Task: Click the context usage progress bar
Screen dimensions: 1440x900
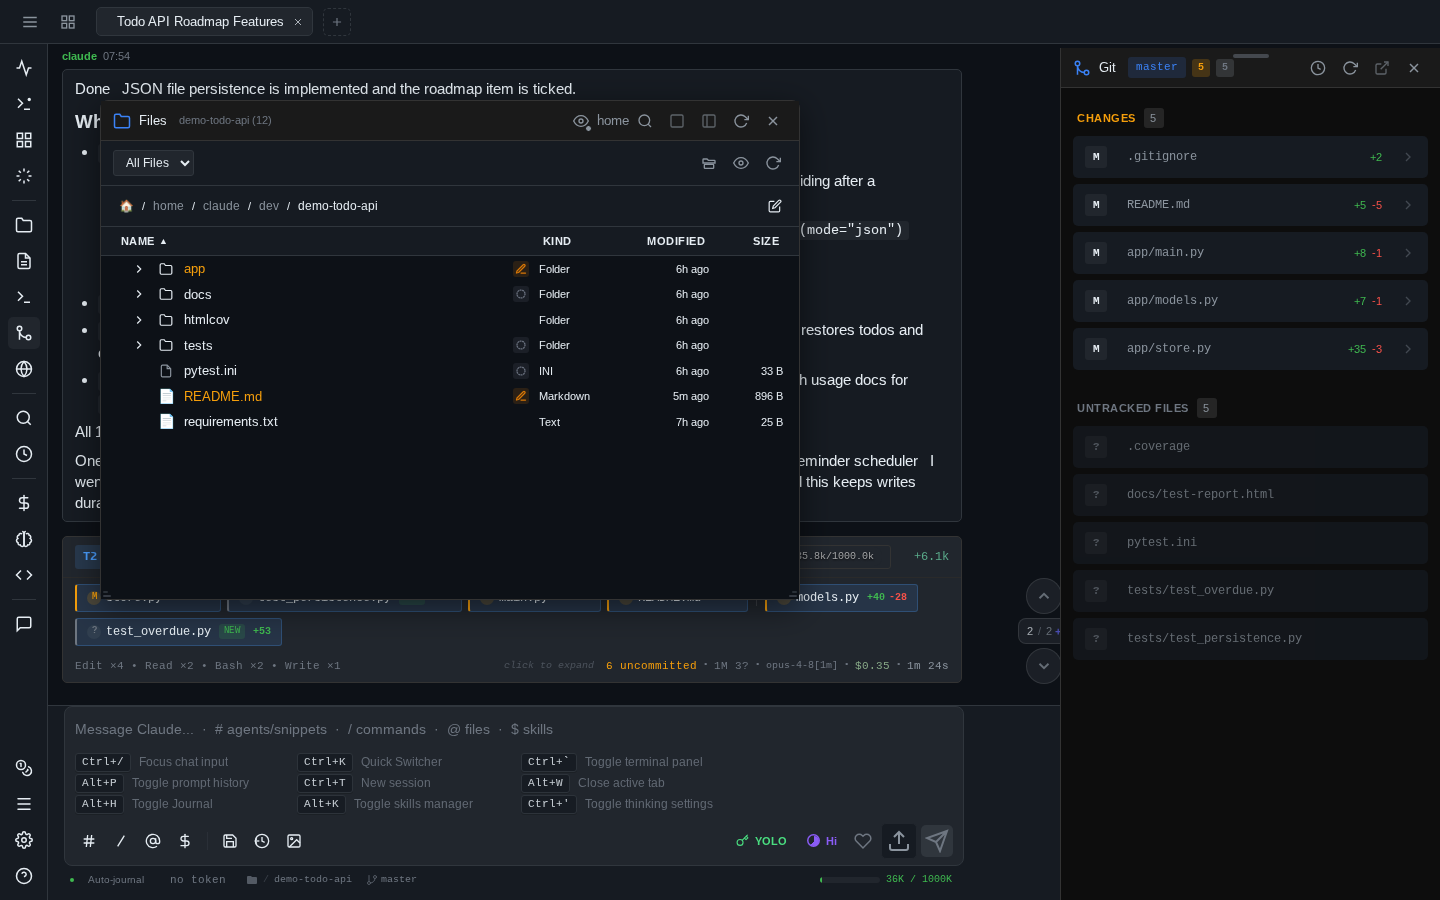Action: [x=849, y=880]
